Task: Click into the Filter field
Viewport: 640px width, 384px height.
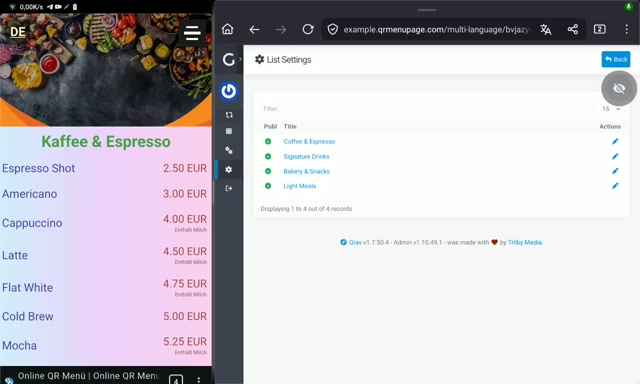Action: [x=426, y=109]
